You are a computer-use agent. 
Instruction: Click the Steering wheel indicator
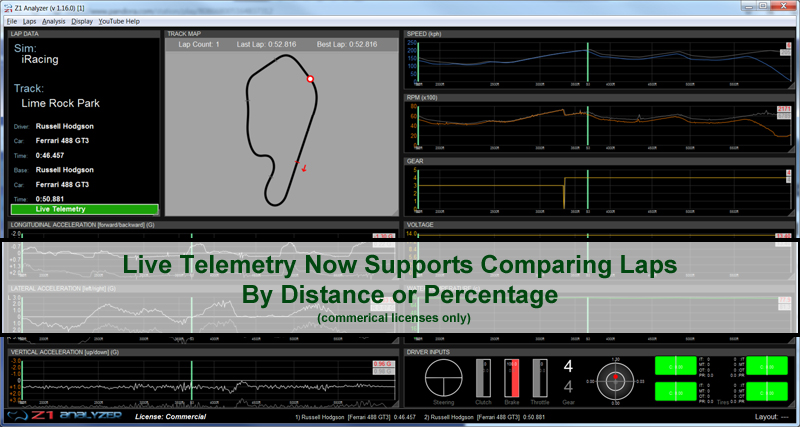tap(443, 378)
